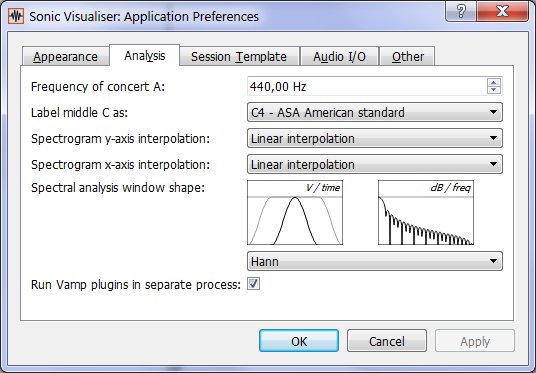Viewport: 536px width, 373px height.
Task: Open the Hann window shape dropdown
Action: pyautogui.click(x=375, y=261)
